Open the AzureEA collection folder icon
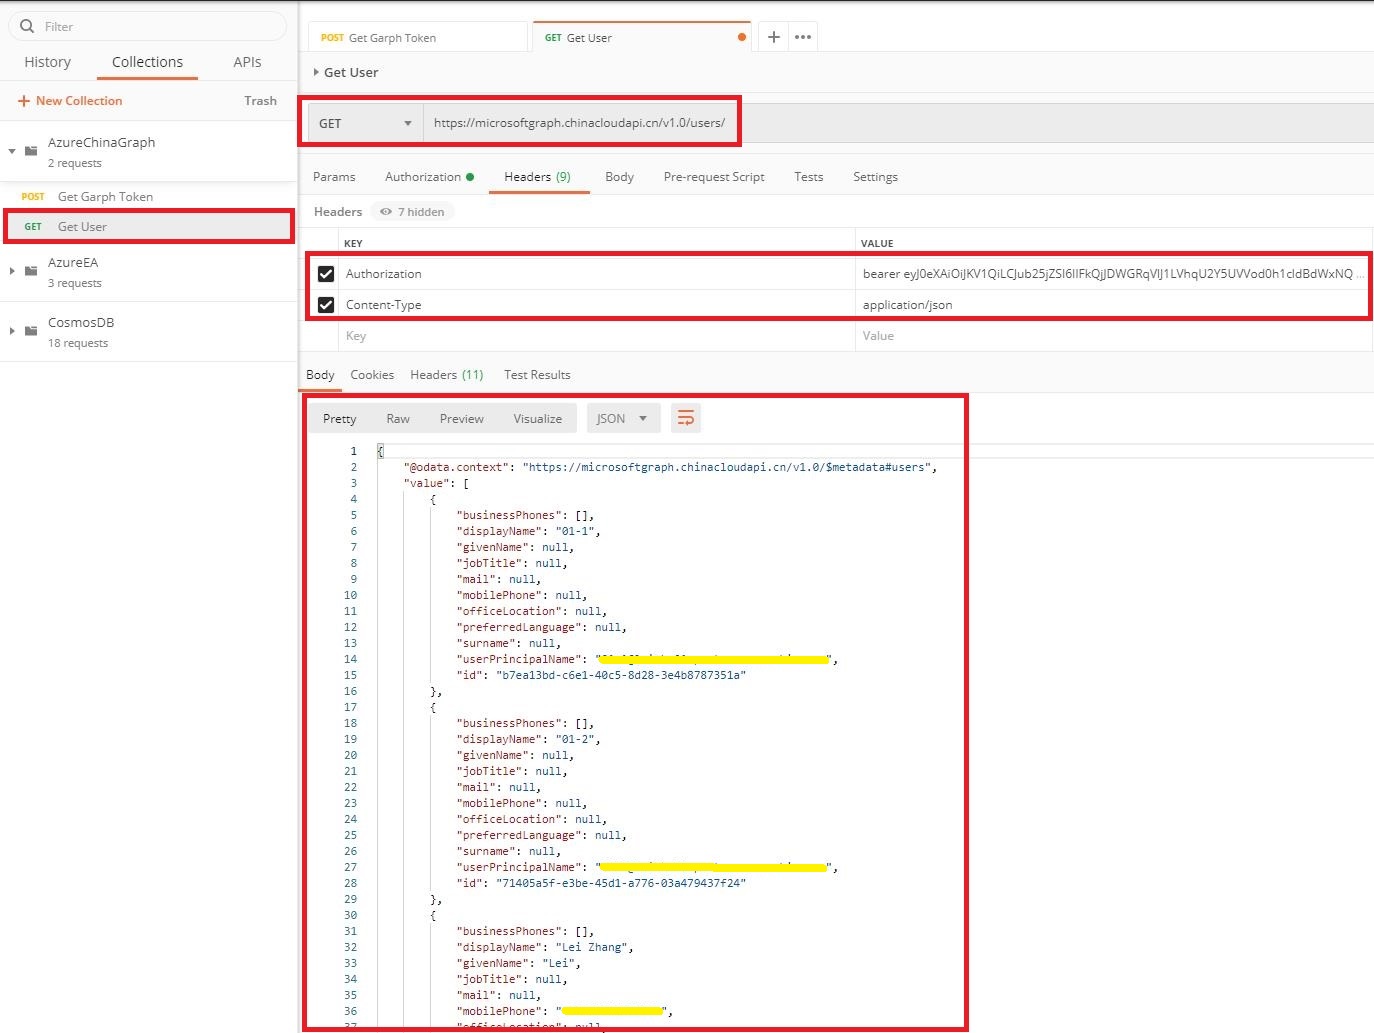This screenshot has height=1033, width=1374. pyautogui.click(x=31, y=271)
